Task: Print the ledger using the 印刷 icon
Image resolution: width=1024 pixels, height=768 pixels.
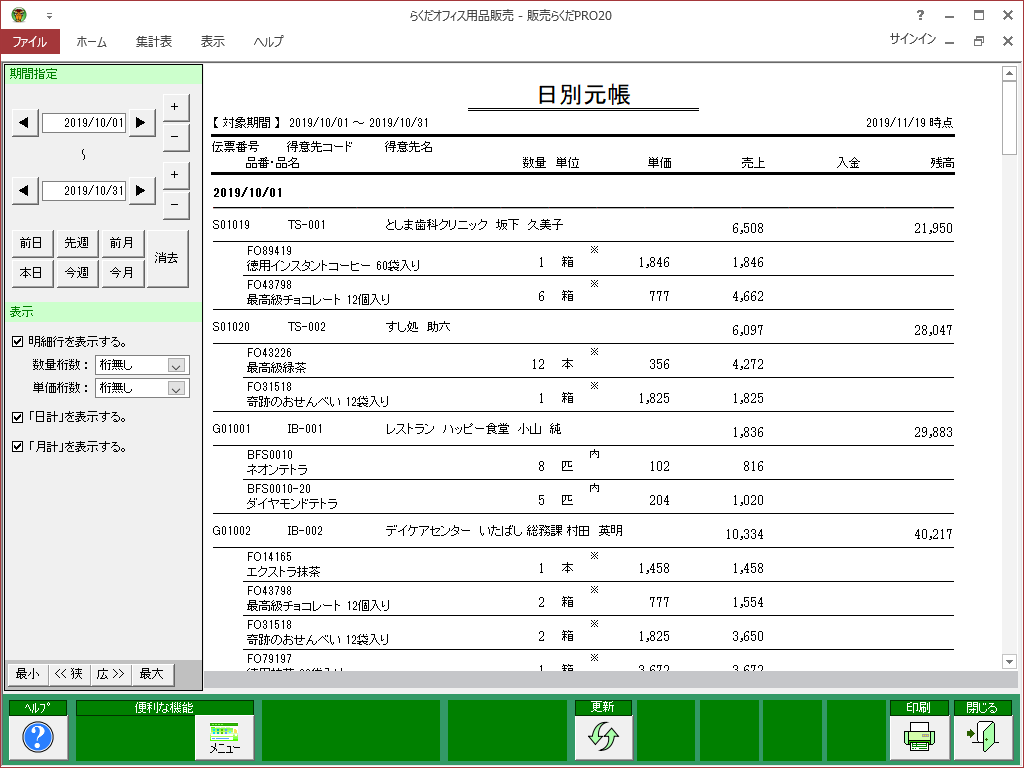Action: pos(919,737)
